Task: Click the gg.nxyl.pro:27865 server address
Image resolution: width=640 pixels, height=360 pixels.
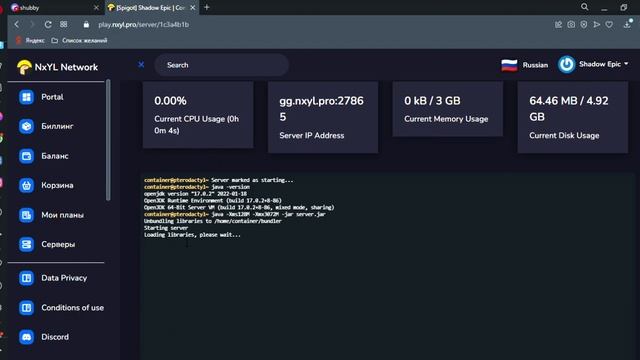Action: (x=321, y=109)
